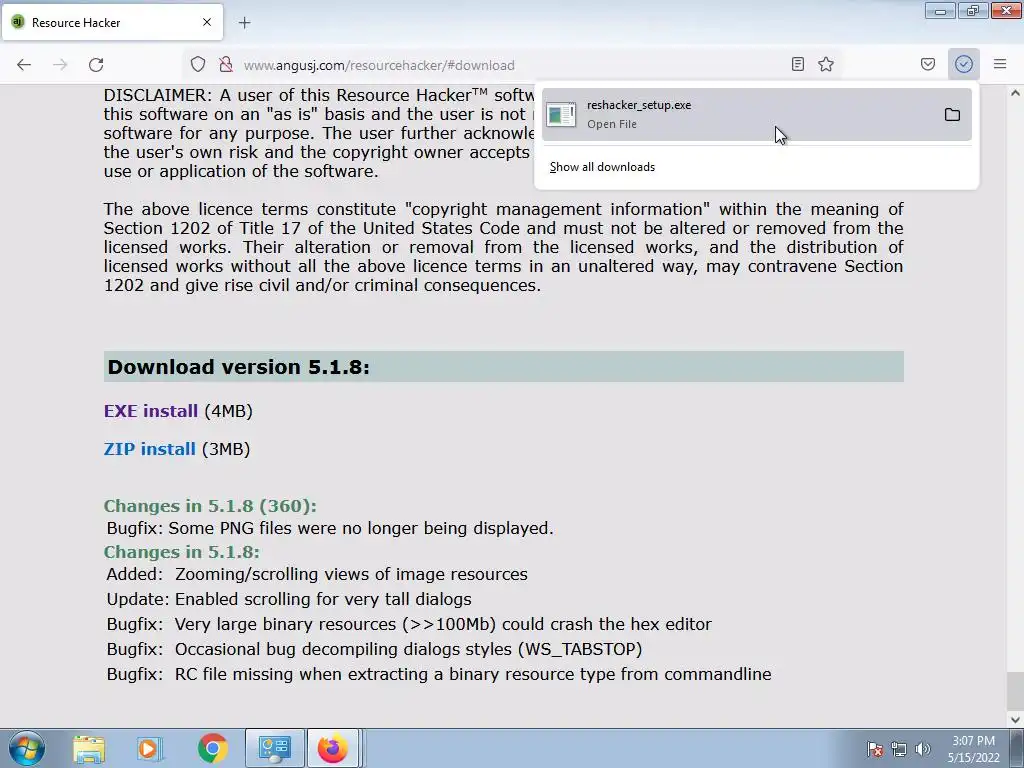
Task: Click the Firefox taskbar button
Action: click(333, 748)
